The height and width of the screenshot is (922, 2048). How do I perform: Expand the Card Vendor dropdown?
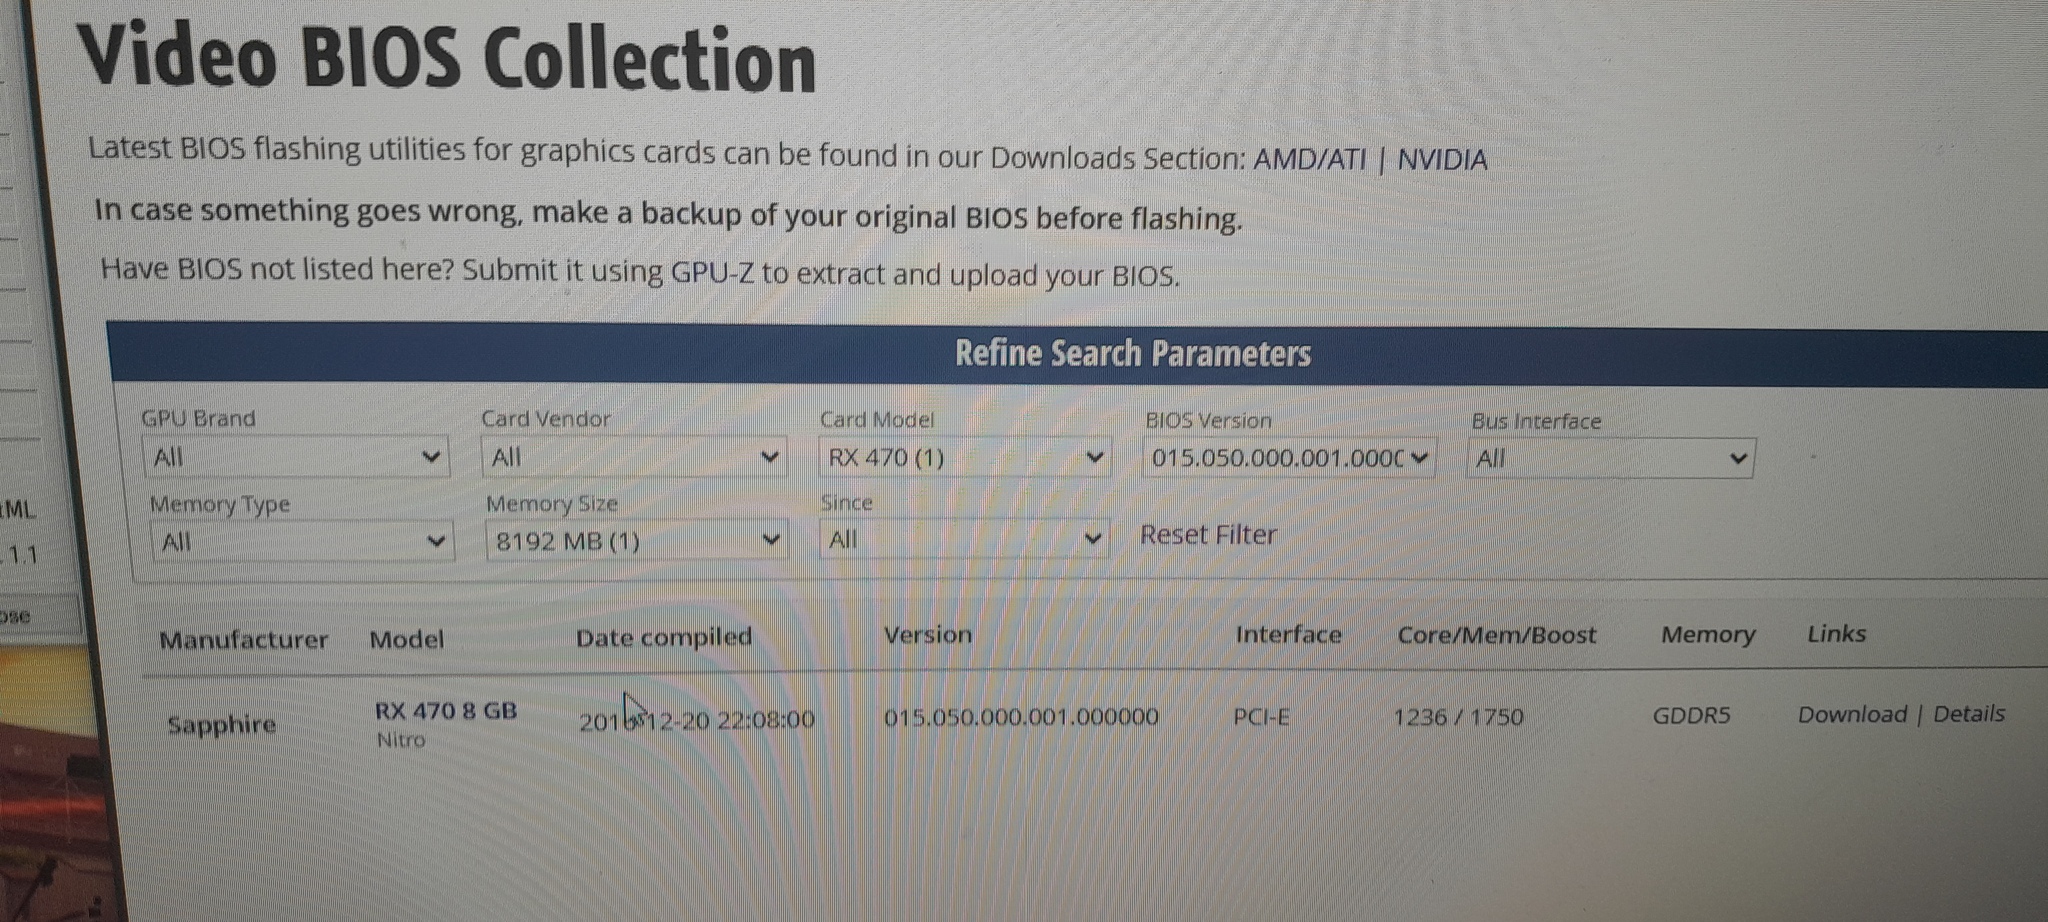633,457
